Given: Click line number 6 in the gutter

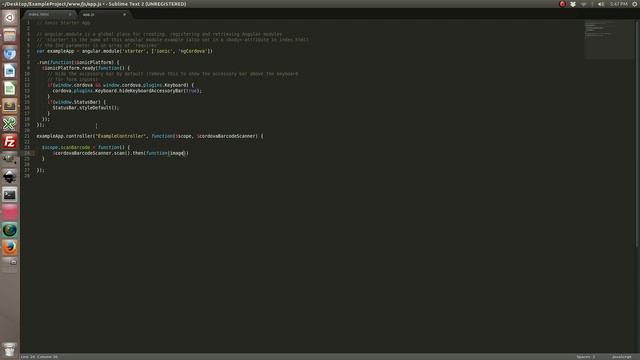Looking at the screenshot, I should coord(28,51).
